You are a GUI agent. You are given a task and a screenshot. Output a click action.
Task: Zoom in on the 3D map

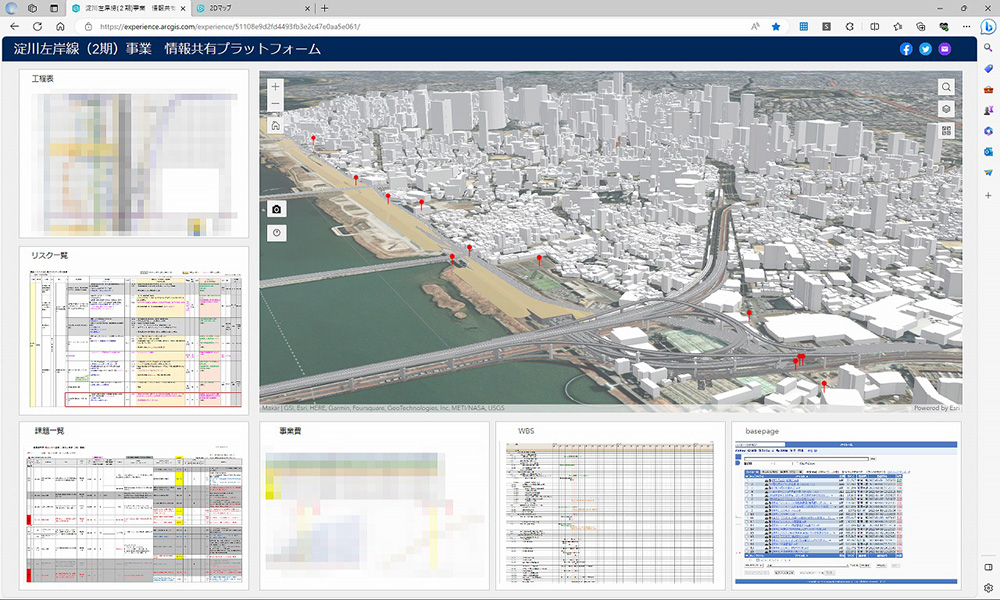point(275,88)
